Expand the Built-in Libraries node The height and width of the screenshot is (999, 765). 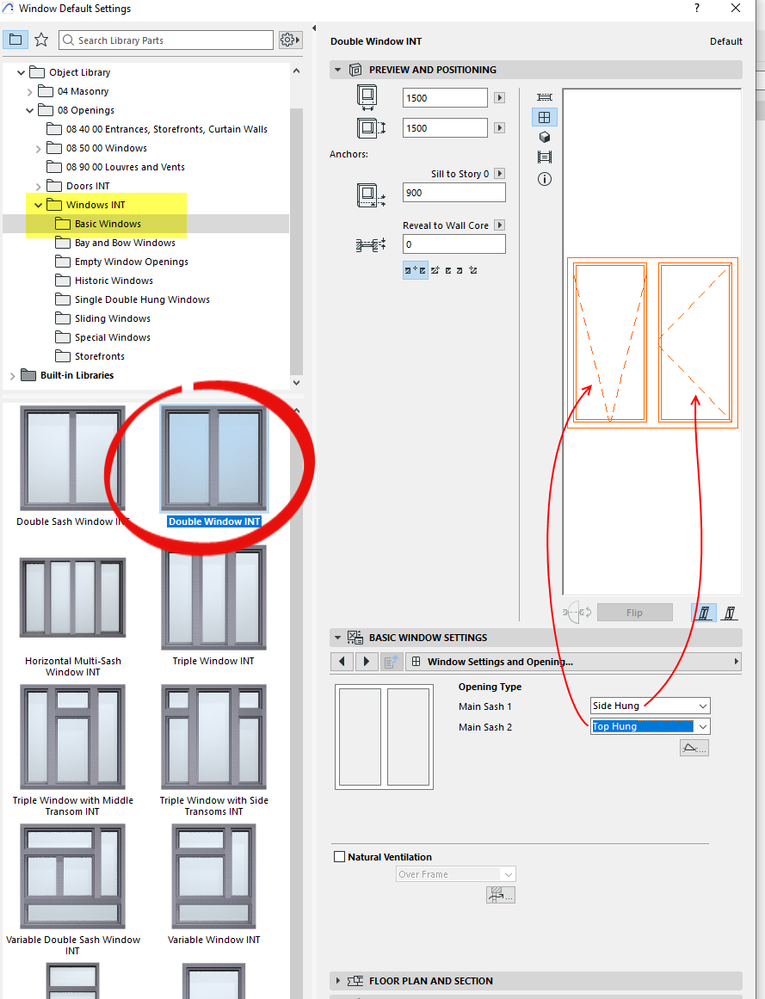12,376
